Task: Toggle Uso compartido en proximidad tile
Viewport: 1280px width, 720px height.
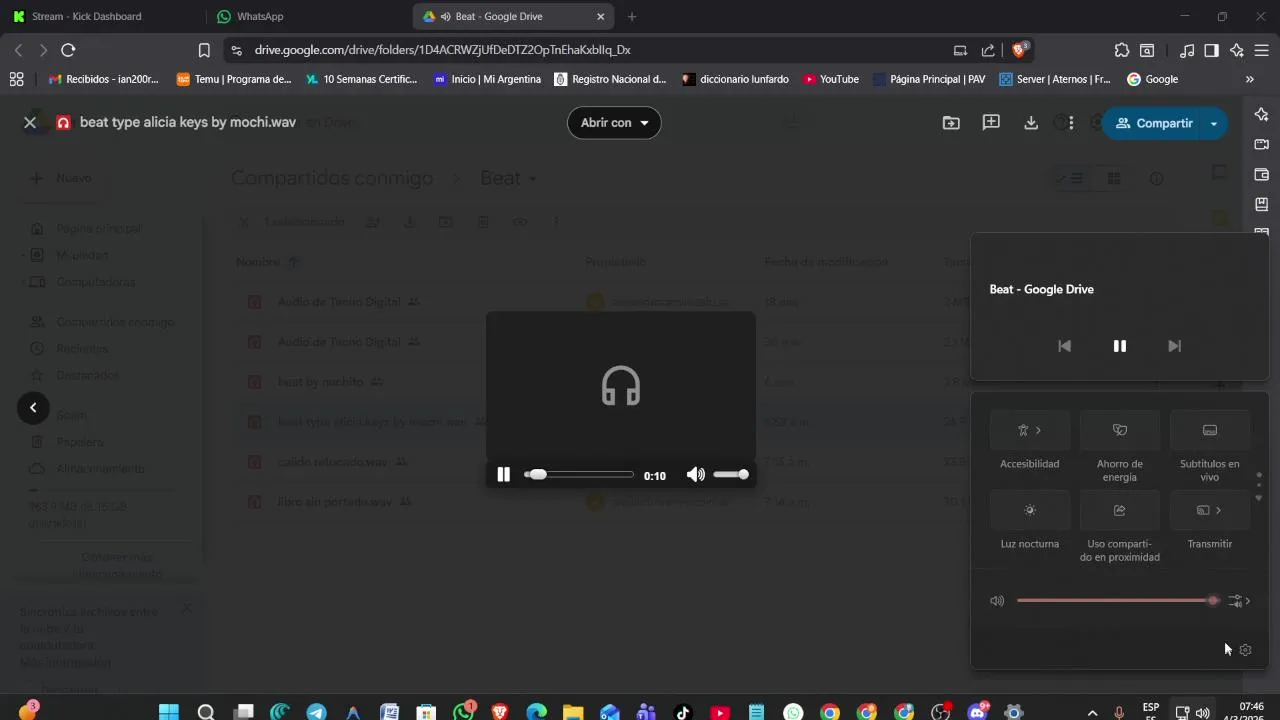Action: [1120, 510]
